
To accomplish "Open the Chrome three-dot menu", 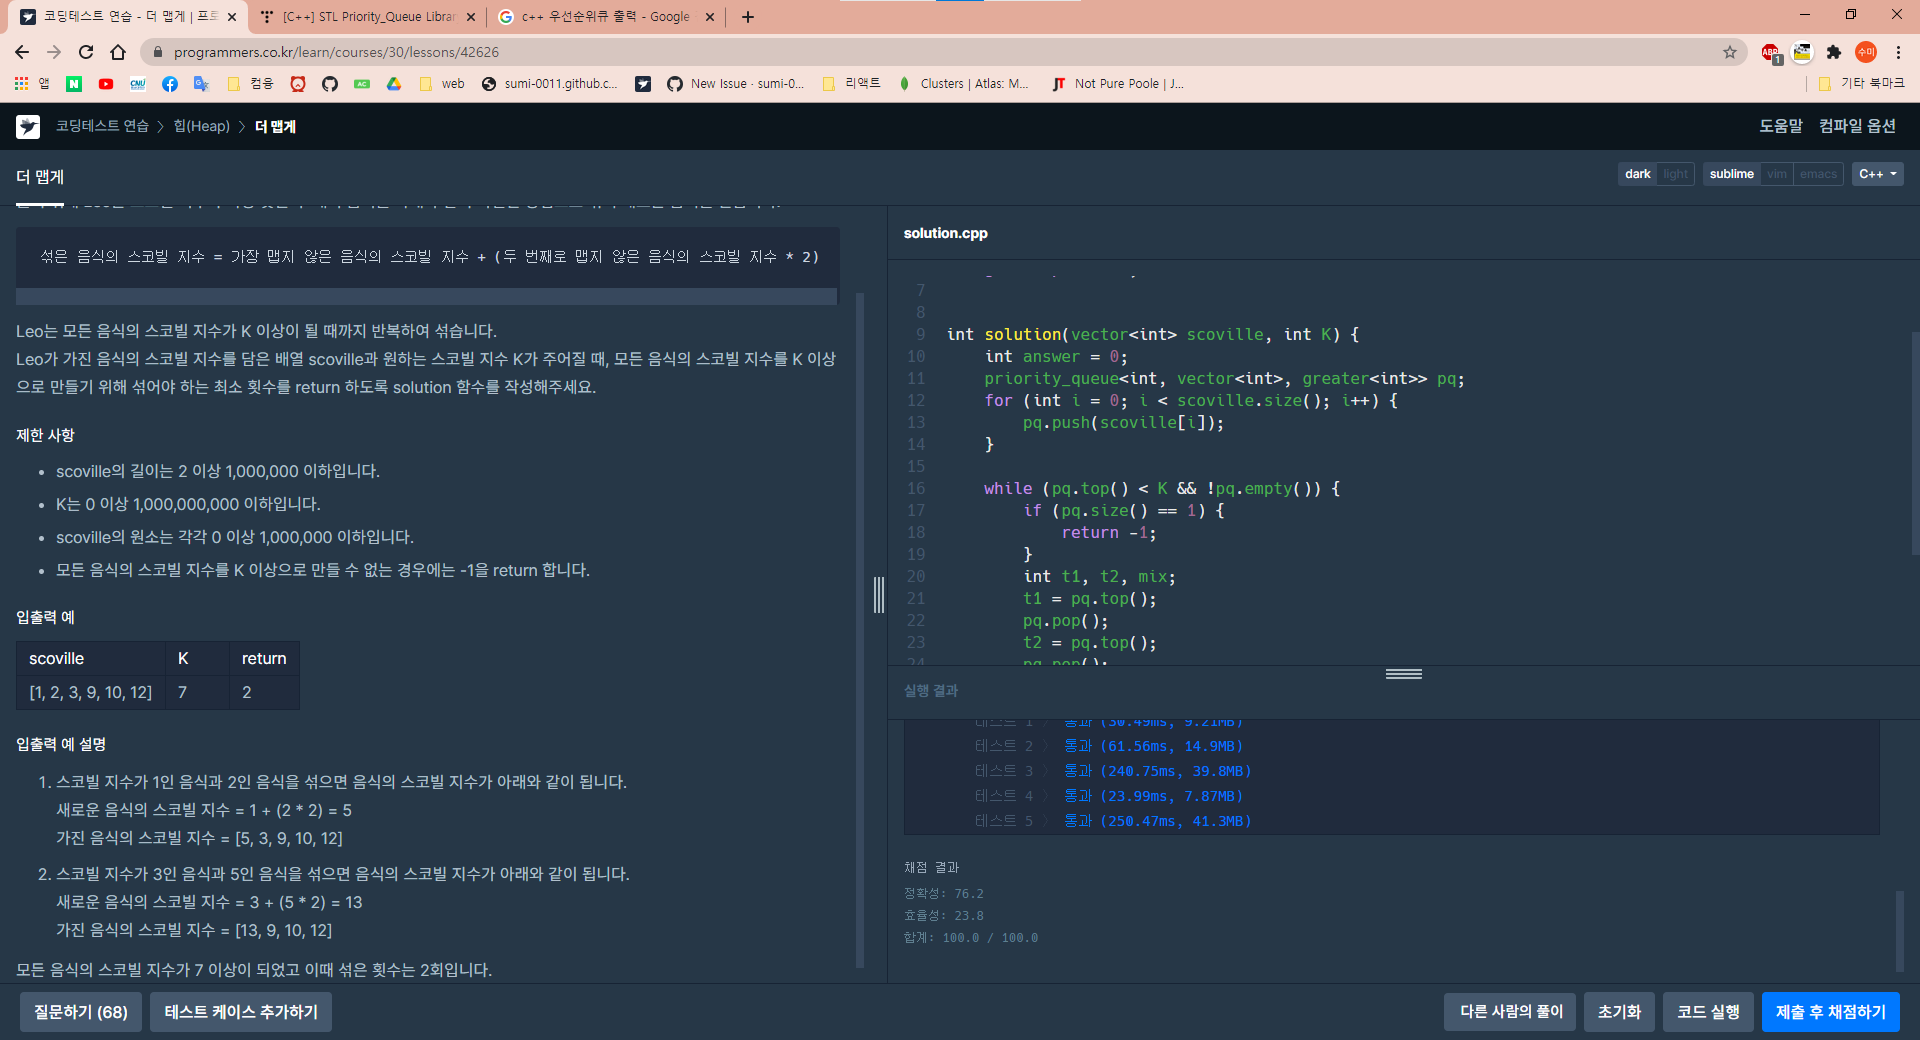I will (1898, 52).
